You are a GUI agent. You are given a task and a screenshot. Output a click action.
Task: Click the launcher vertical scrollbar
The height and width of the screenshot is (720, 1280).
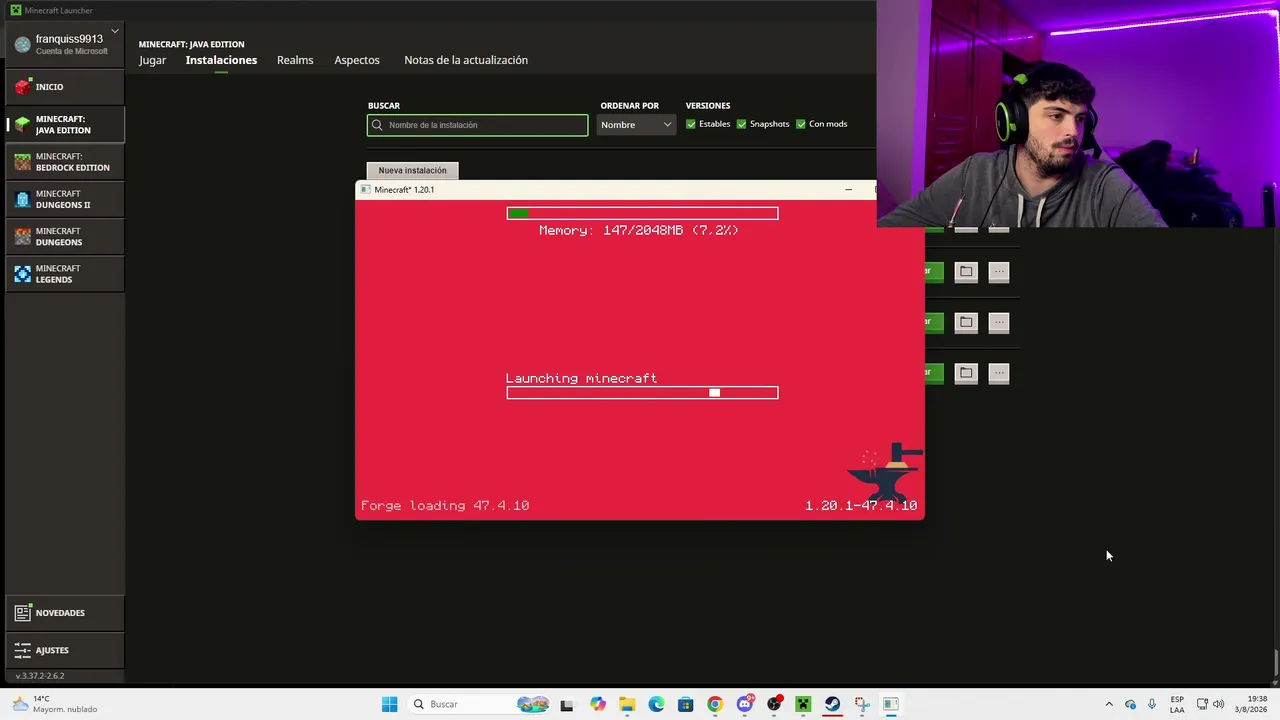coord(1276,662)
